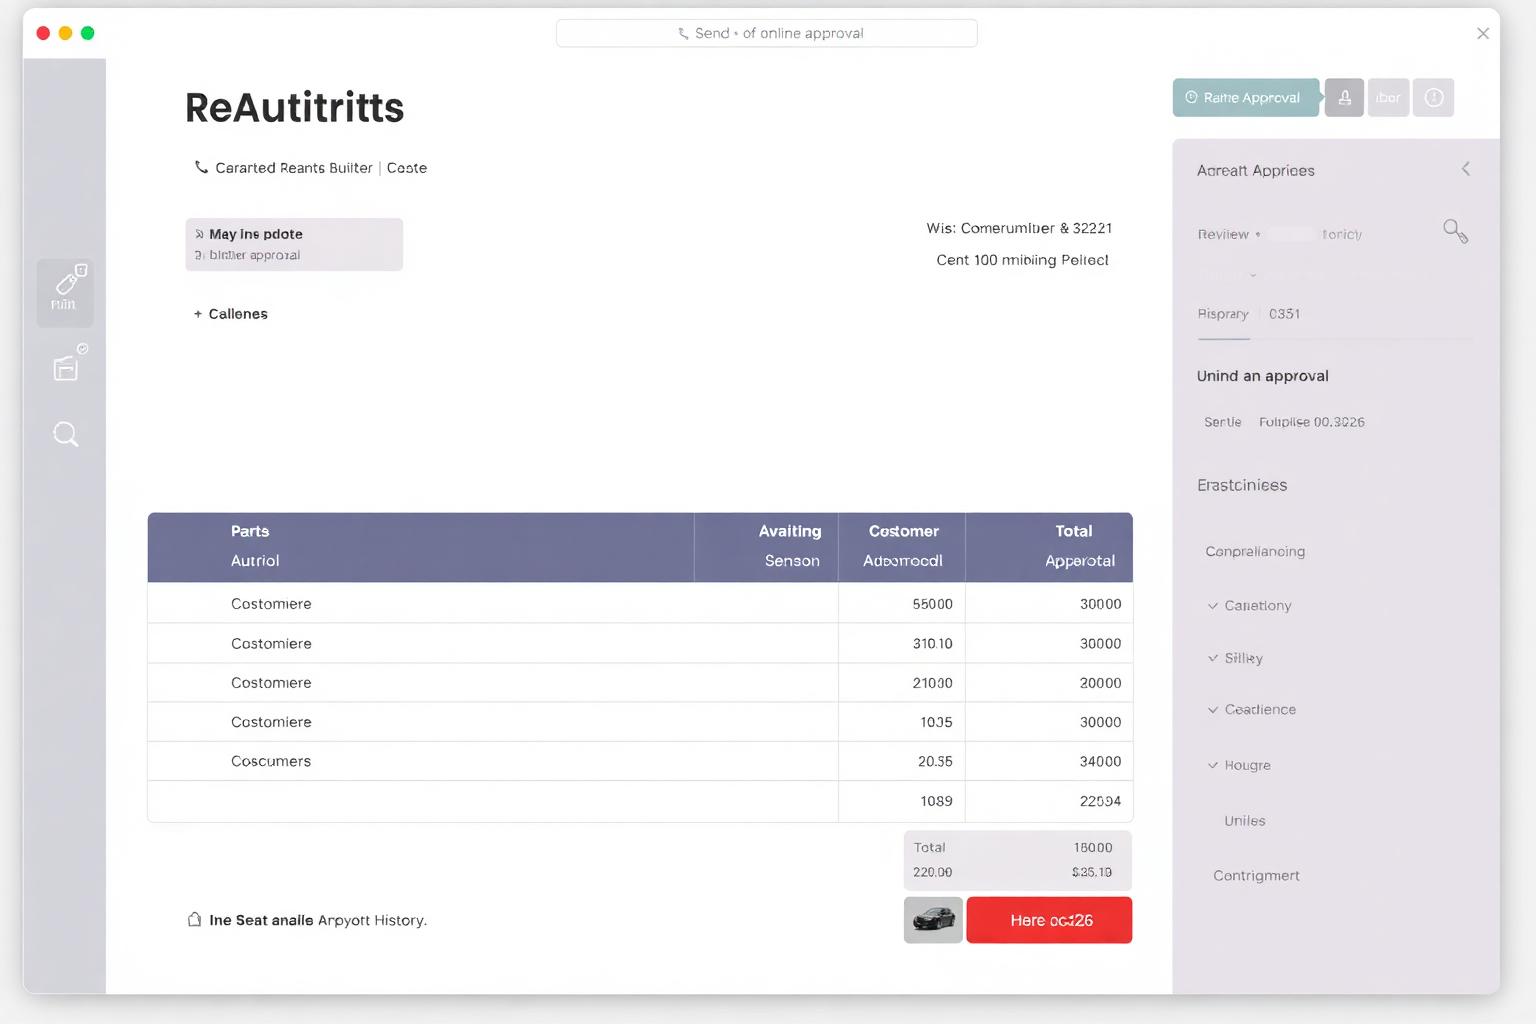This screenshot has height=1024, width=1536.
Task: Click the red Here button
Action: 1049,920
